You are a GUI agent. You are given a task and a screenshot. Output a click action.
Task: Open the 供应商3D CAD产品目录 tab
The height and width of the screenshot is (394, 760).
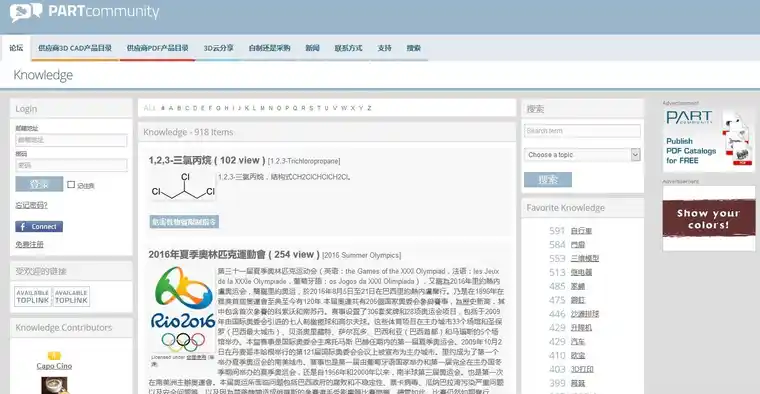(x=75, y=48)
